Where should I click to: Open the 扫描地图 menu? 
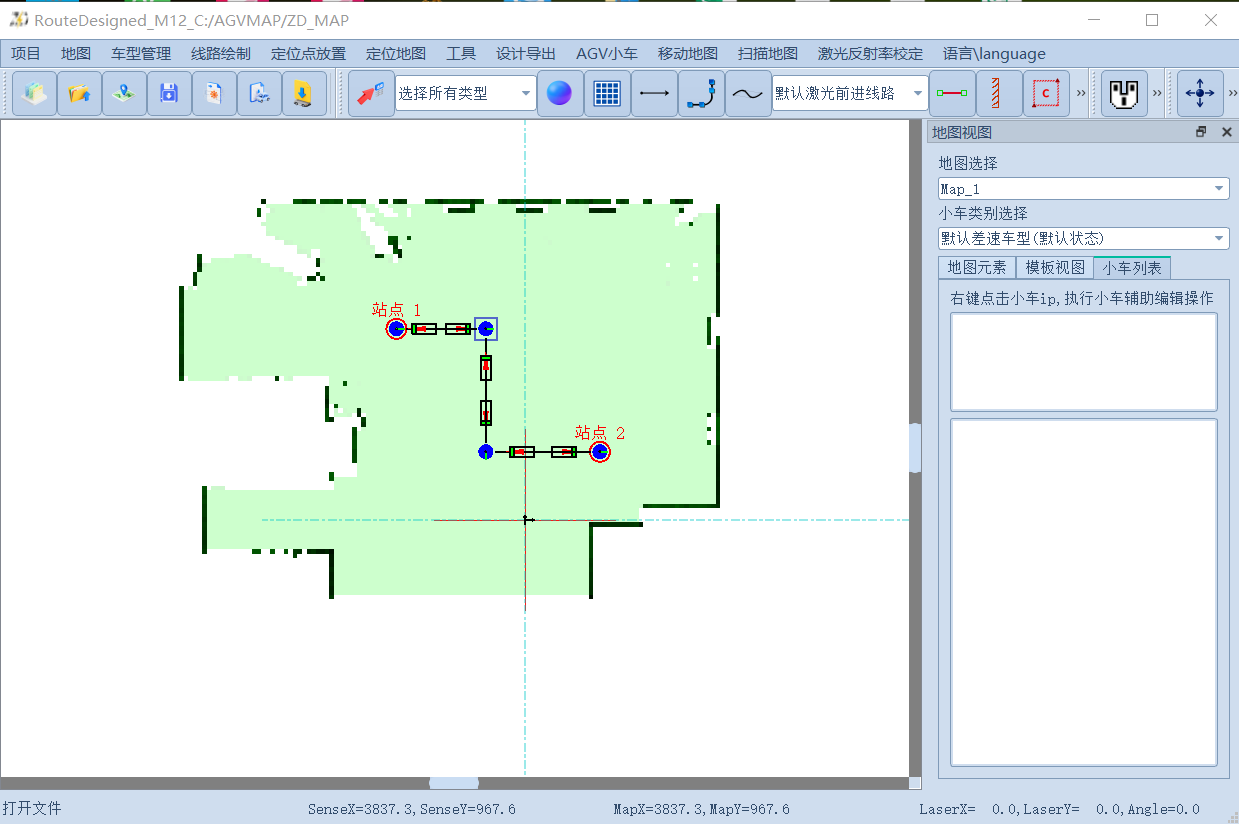(768, 54)
